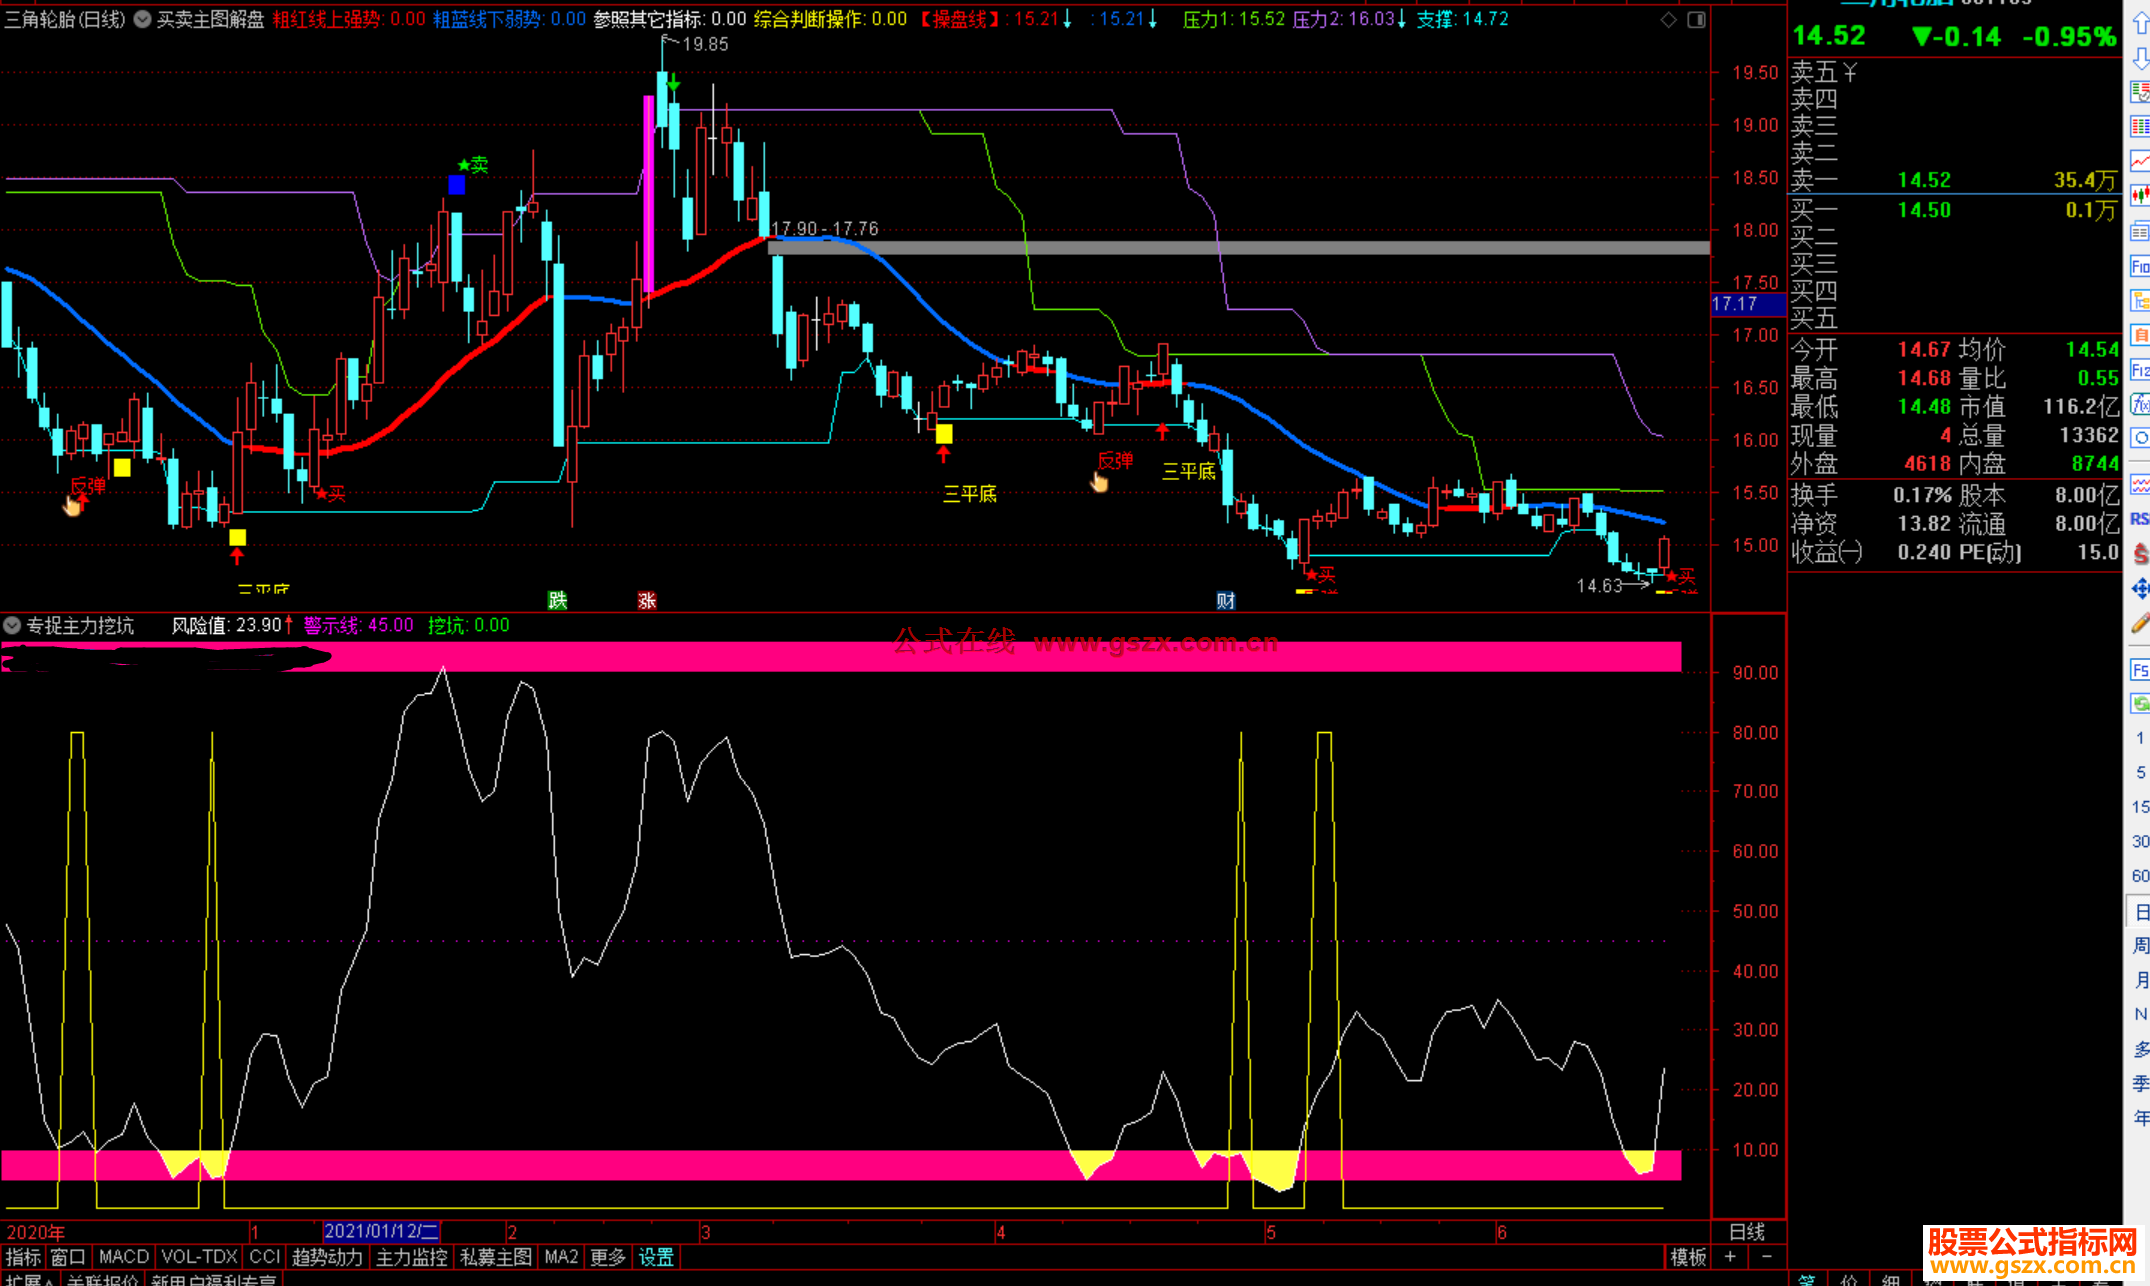The height and width of the screenshot is (1286, 2150).
Task: Expand the 扩展 menu at the bottom left
Action: click(x=30, y=1280)
